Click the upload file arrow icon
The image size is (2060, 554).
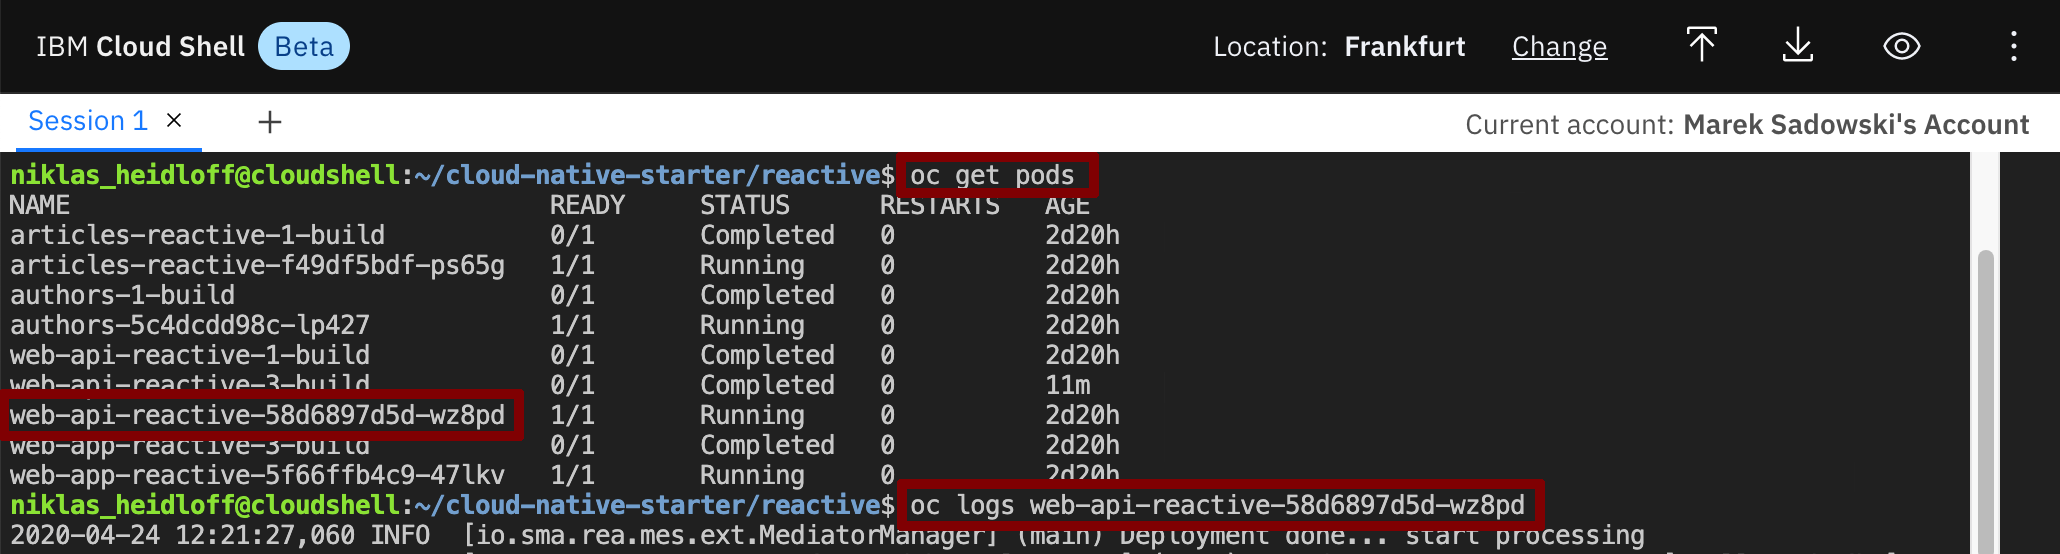pyautogui.click(x=1701, y=45)
